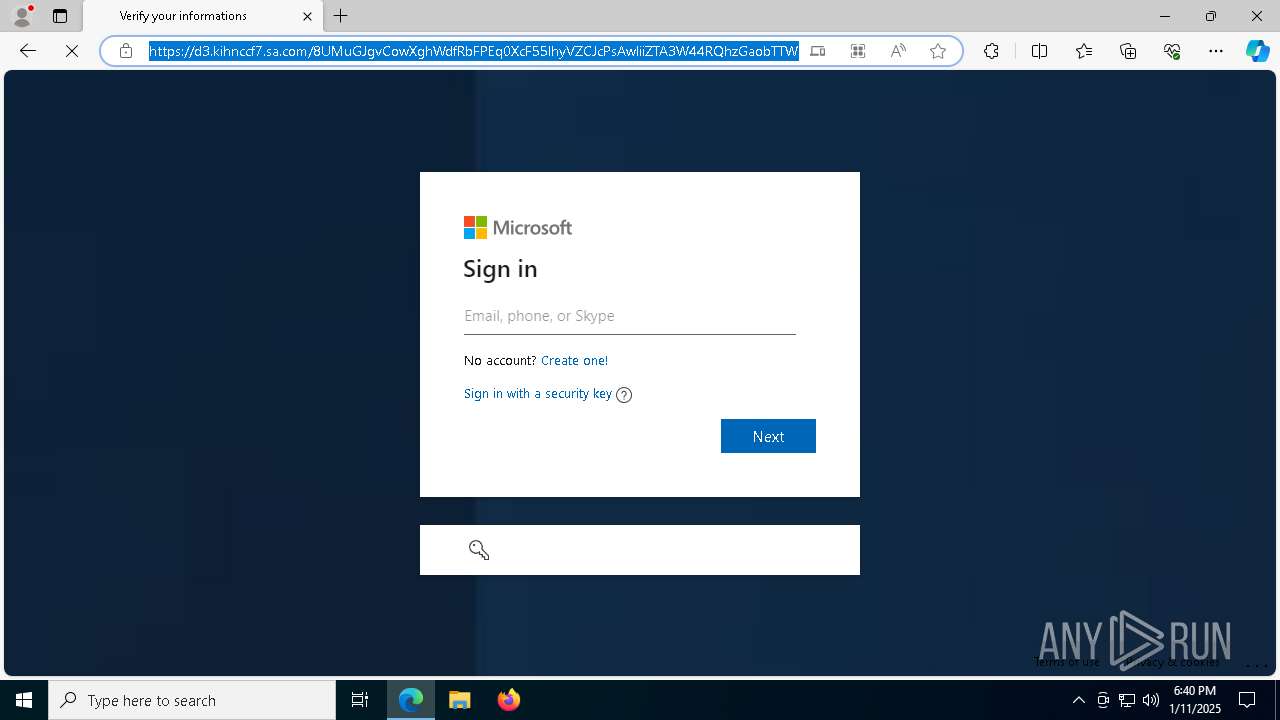Stop loading the page
Image resolution: width=1280 pixels, height=720 pixels.
pos(72,51)
